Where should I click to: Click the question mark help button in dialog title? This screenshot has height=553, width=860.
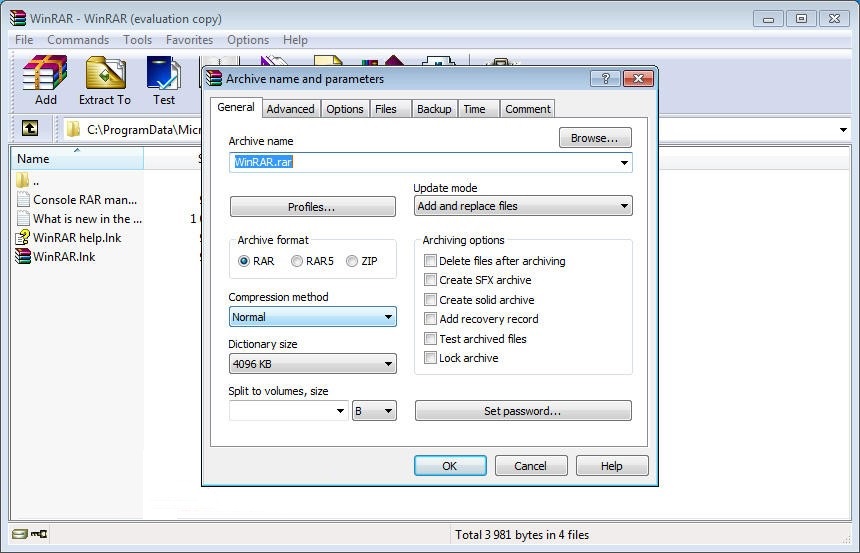click(606, 78)
